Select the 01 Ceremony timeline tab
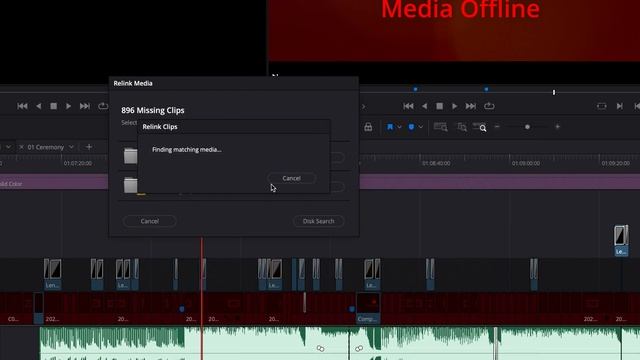 click(x=46, y=147)
